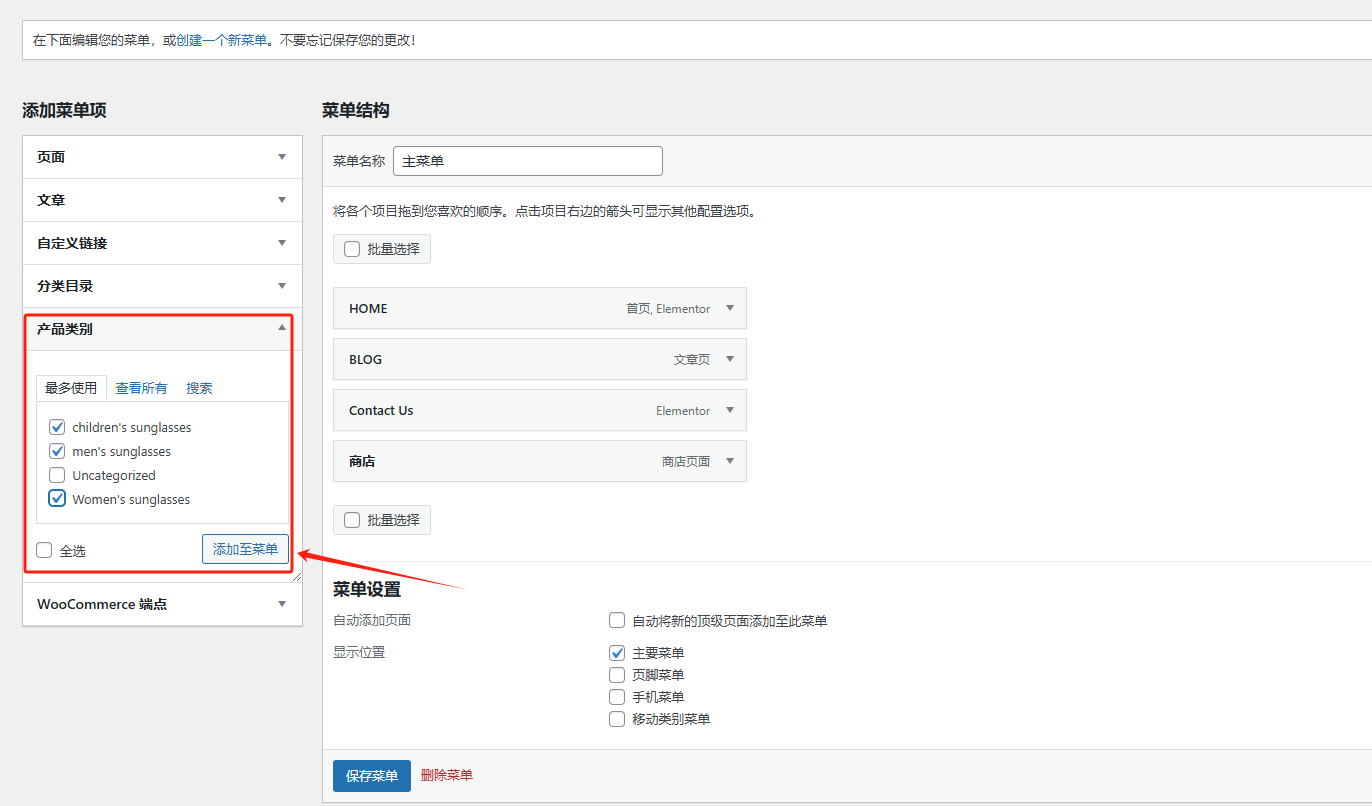
Task: Click the 保存菜单 button
Action: (371, 775)
